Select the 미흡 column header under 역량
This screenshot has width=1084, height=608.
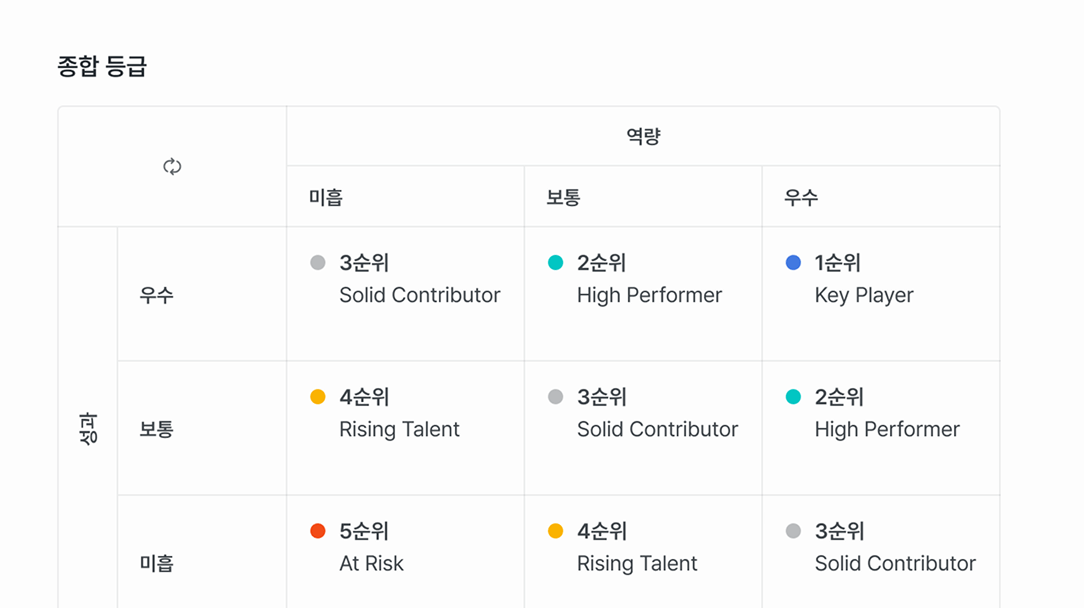click(326, 197)
